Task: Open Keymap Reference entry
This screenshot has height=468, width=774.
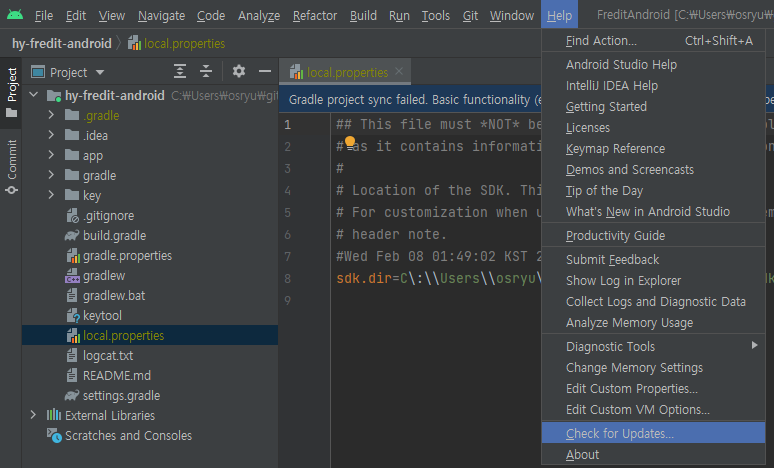Action: tap(653, 148)
